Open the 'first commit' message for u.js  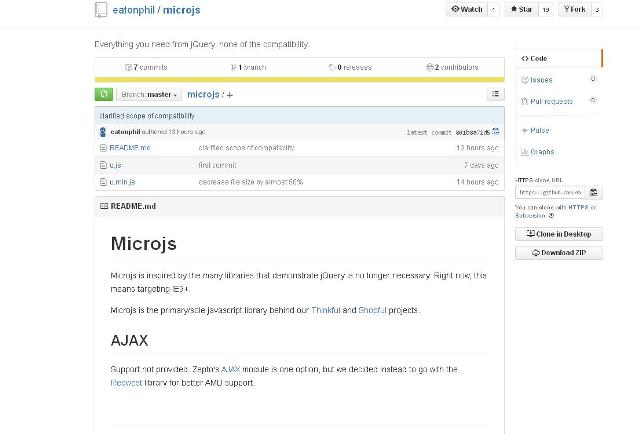tap(217, 165)
